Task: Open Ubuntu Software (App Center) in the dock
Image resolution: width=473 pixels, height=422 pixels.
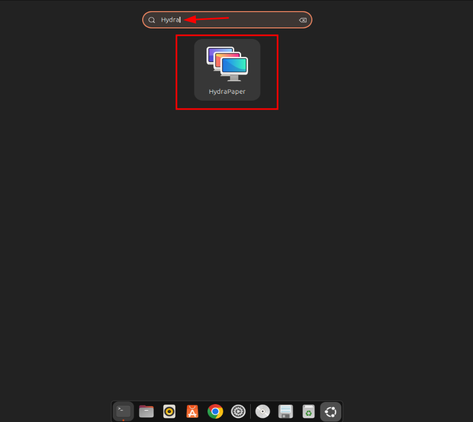Action: [x=192, y=411]
